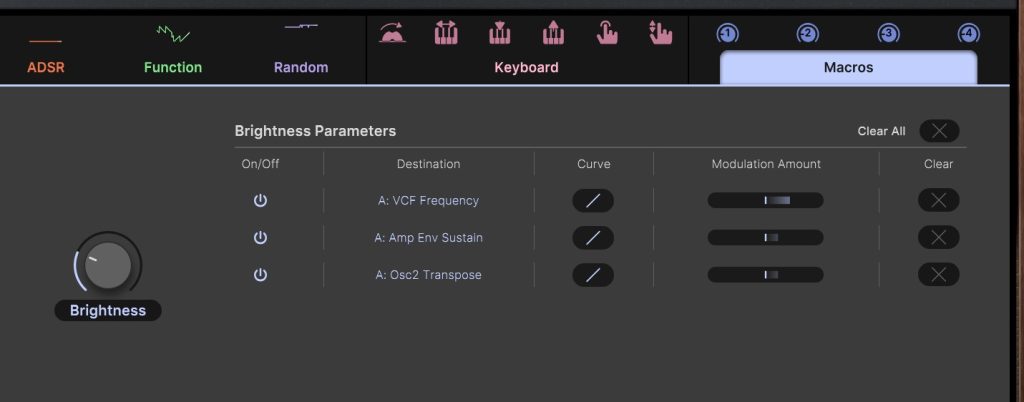The height and width of the screenshot is (402, 1024).
Task: Open the Random modulation tab
Action: 301,56
